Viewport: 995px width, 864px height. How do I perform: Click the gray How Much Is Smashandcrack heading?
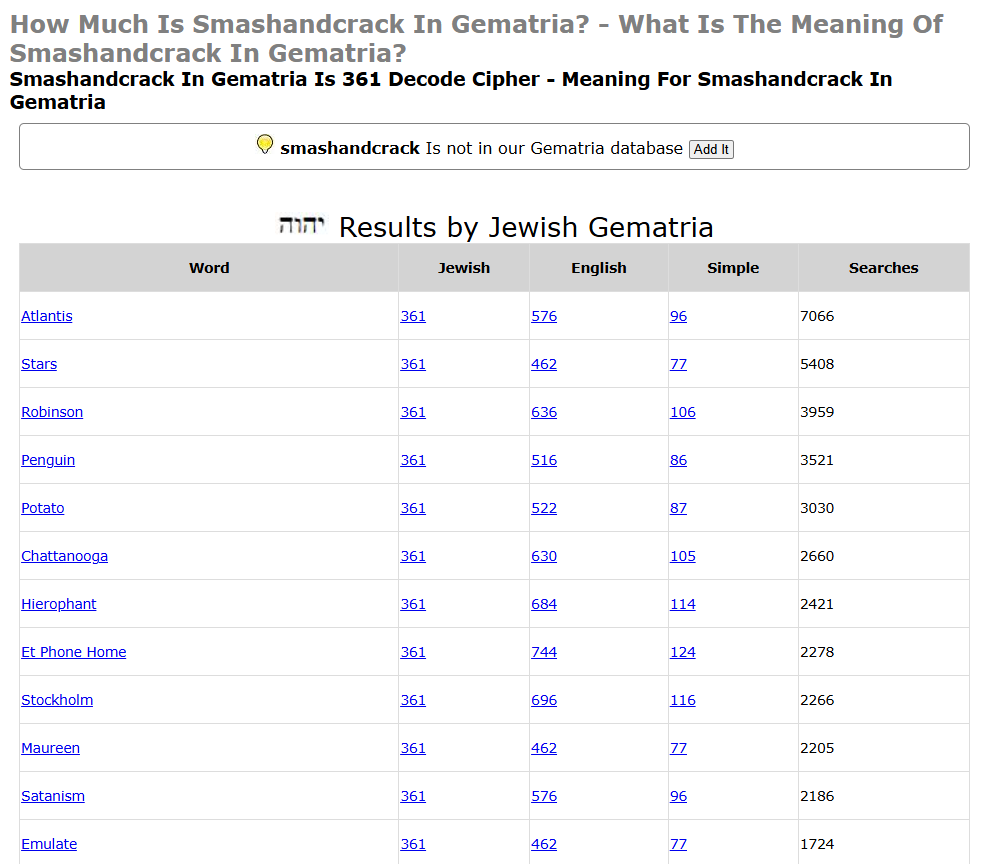click(477, 39)
